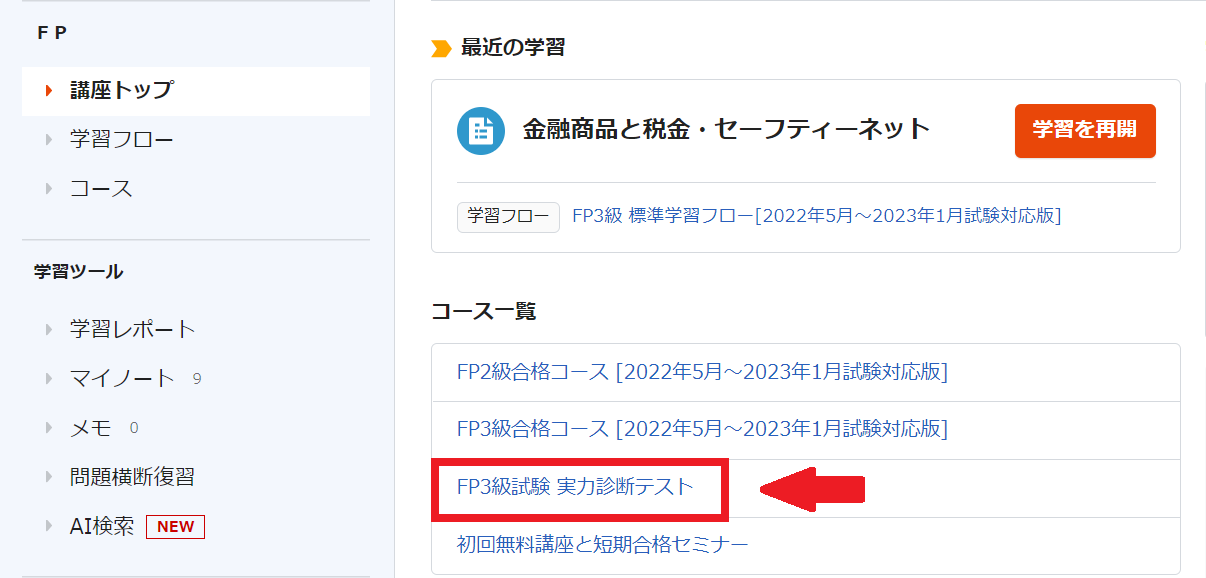The image size is (1206, 578).
Task: Open マイノート from the sidebar
Action: (x=122, y=378)
